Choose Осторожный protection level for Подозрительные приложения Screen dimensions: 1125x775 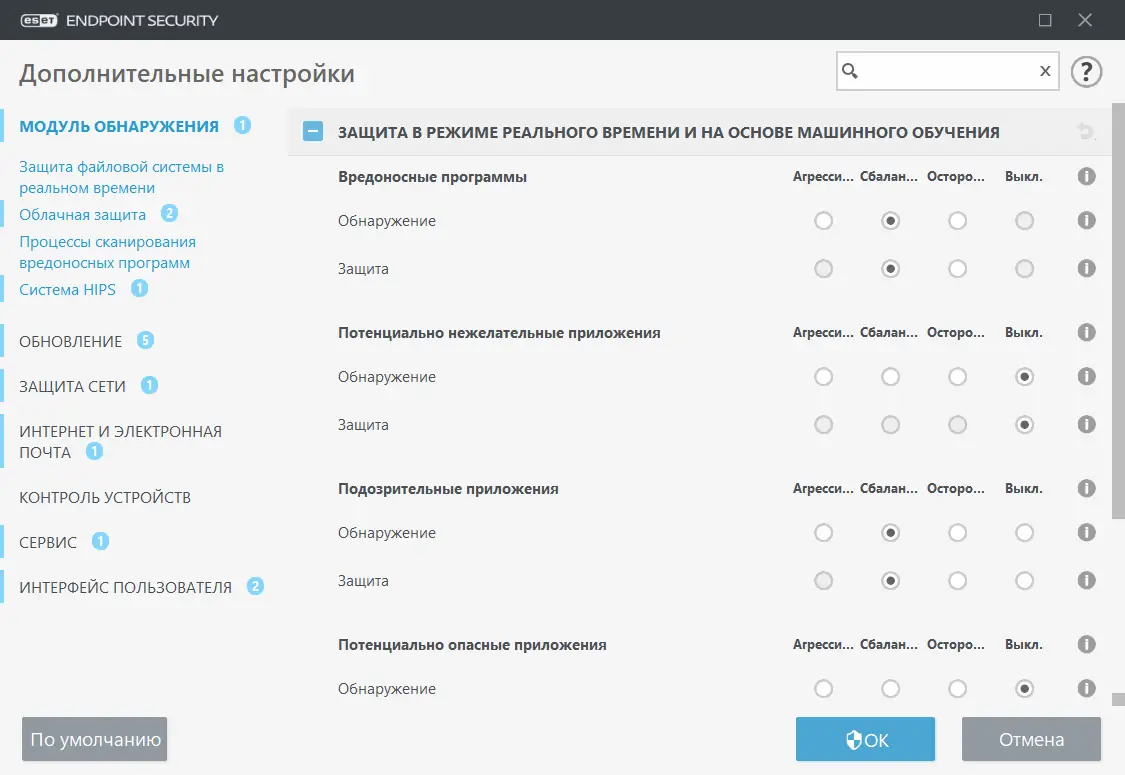[x=957, y=580]
